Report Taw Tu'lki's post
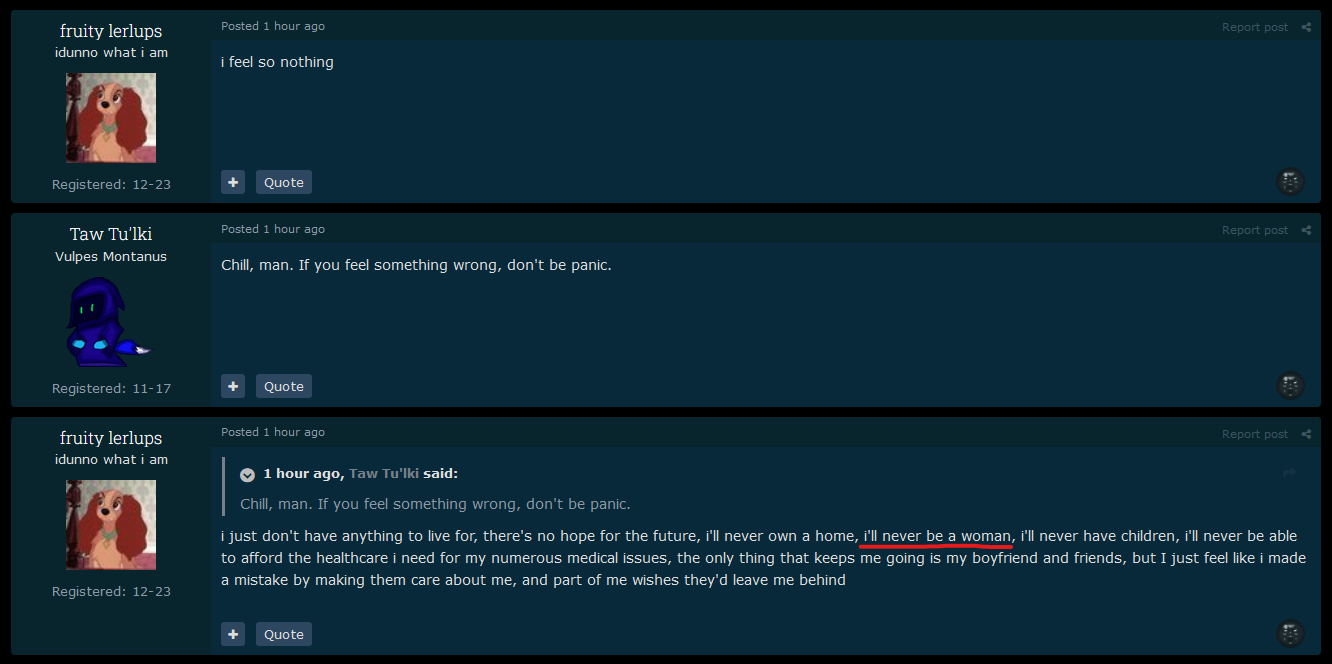This screenshot has width=1332, height=664. 1254,230
